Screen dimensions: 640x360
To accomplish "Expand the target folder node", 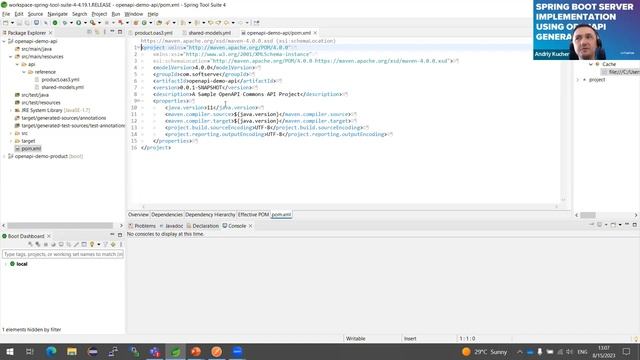I will [x=11, y=141].
